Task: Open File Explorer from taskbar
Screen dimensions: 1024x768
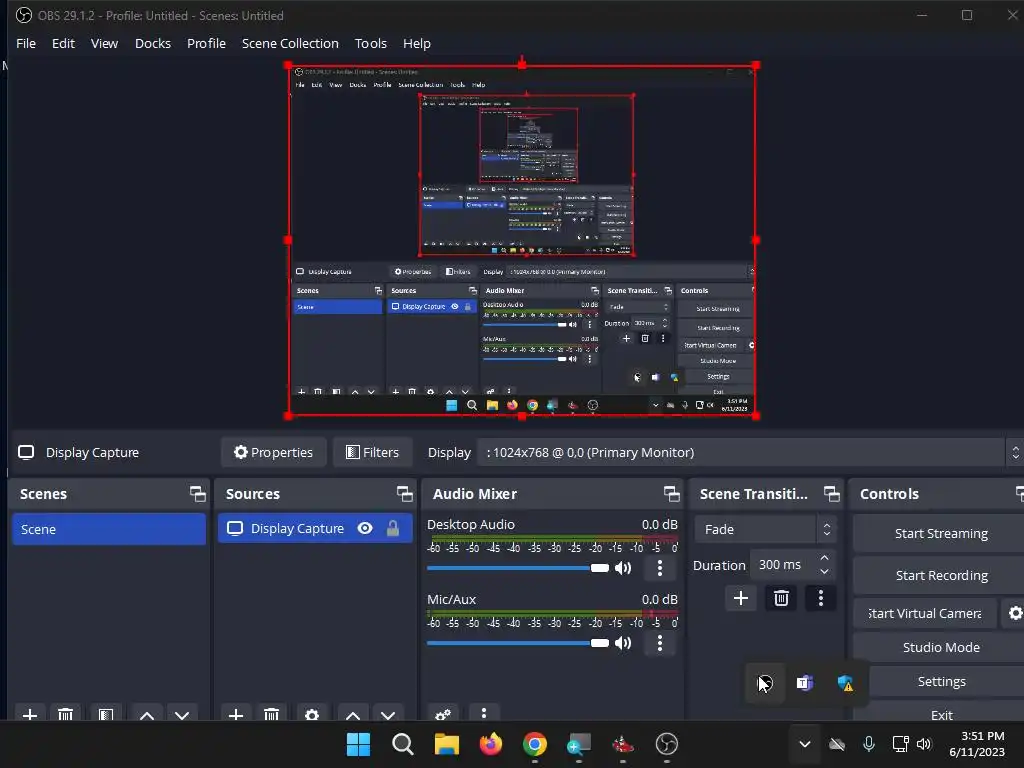Action: tap(447, 744)
